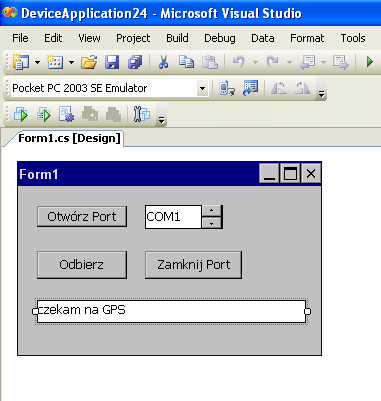Click the Device Options icon
The height and width of the screenshot is (401, 381).
[x=250, y=88]
